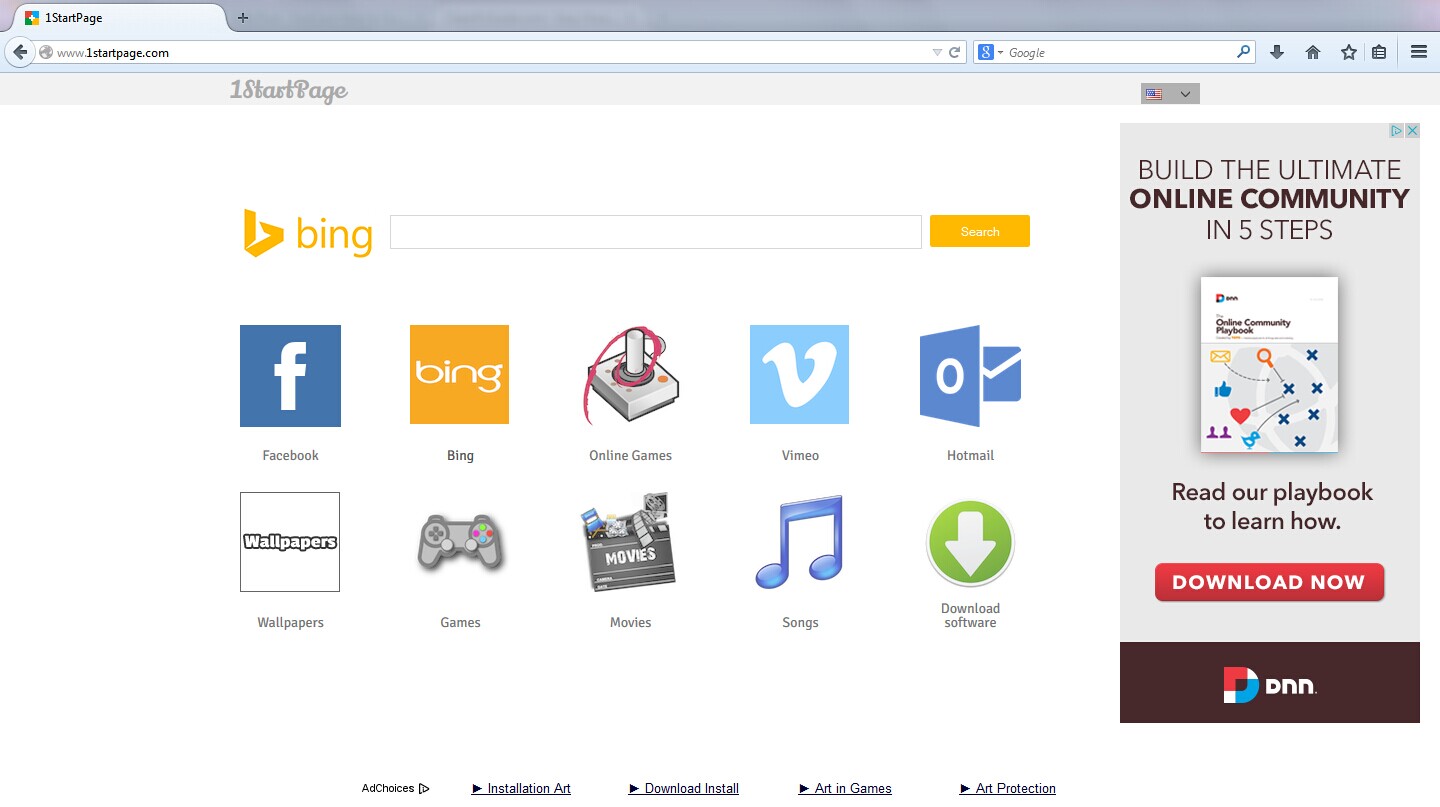
Task: Show bookmarks list icon
Action: coord(1379,52)
